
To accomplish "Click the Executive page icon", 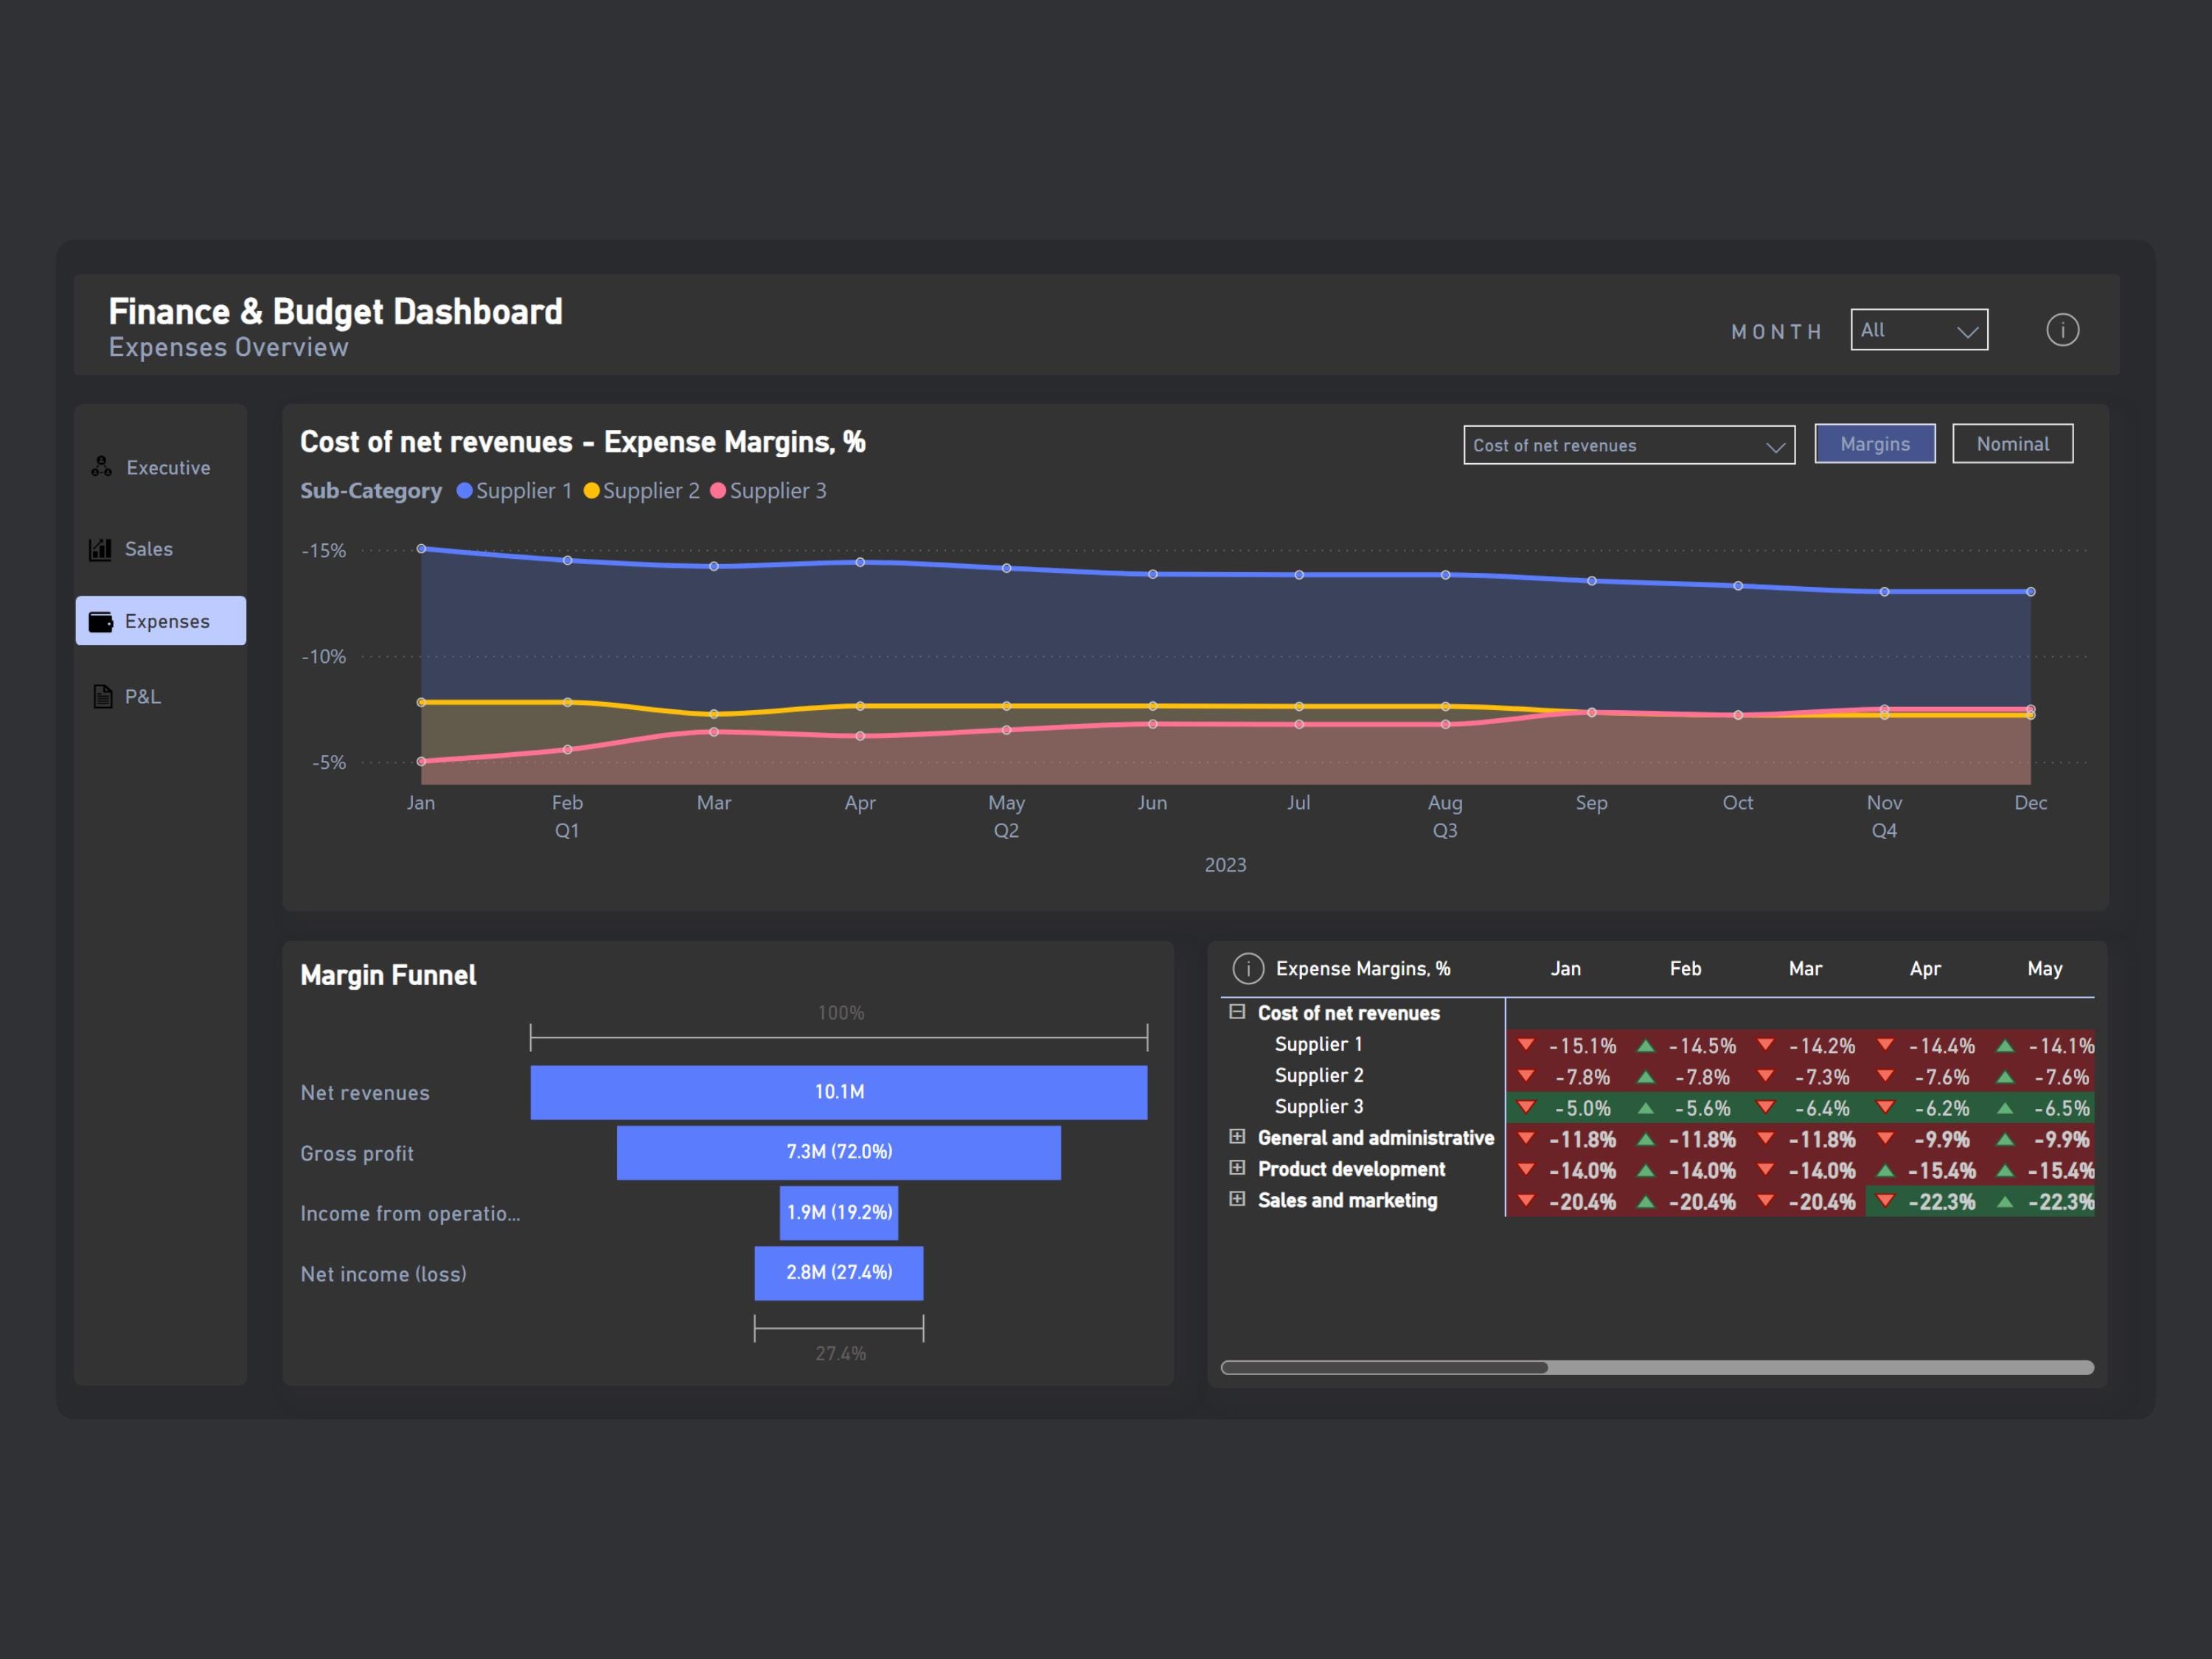I will [101, 466].
